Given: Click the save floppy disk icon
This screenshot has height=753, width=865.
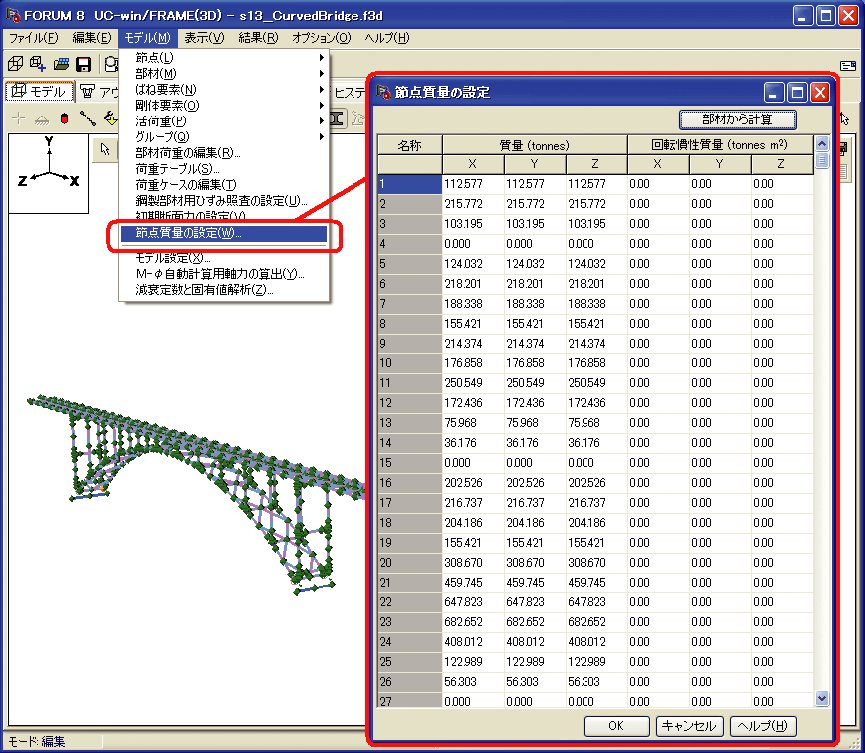Looking at the screenshot, I should click(x=84, y=65).
